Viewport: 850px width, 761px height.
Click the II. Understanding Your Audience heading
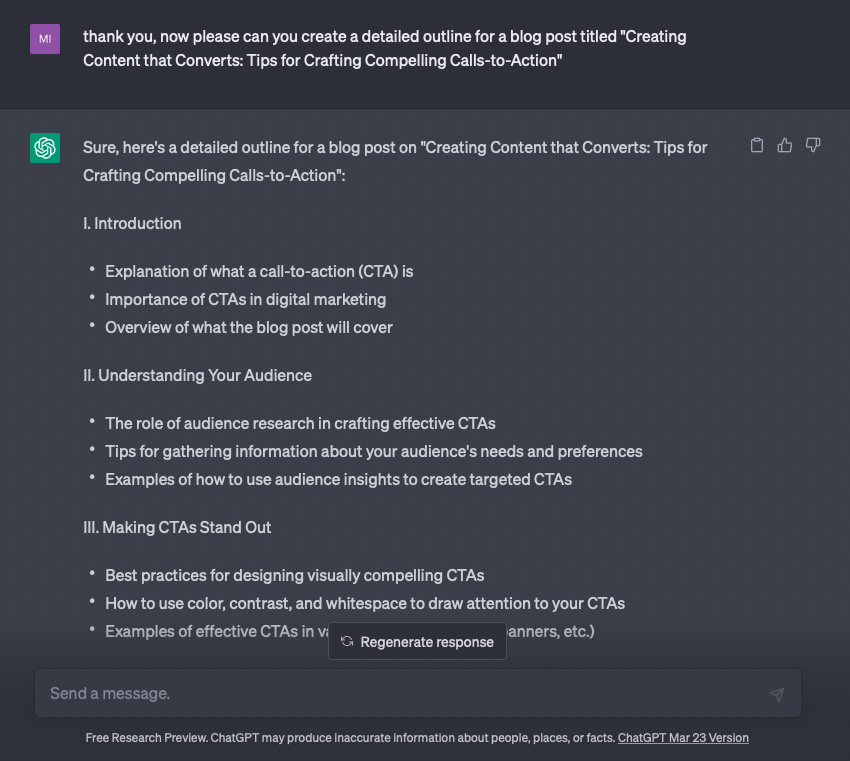click(x=197, y=375)
